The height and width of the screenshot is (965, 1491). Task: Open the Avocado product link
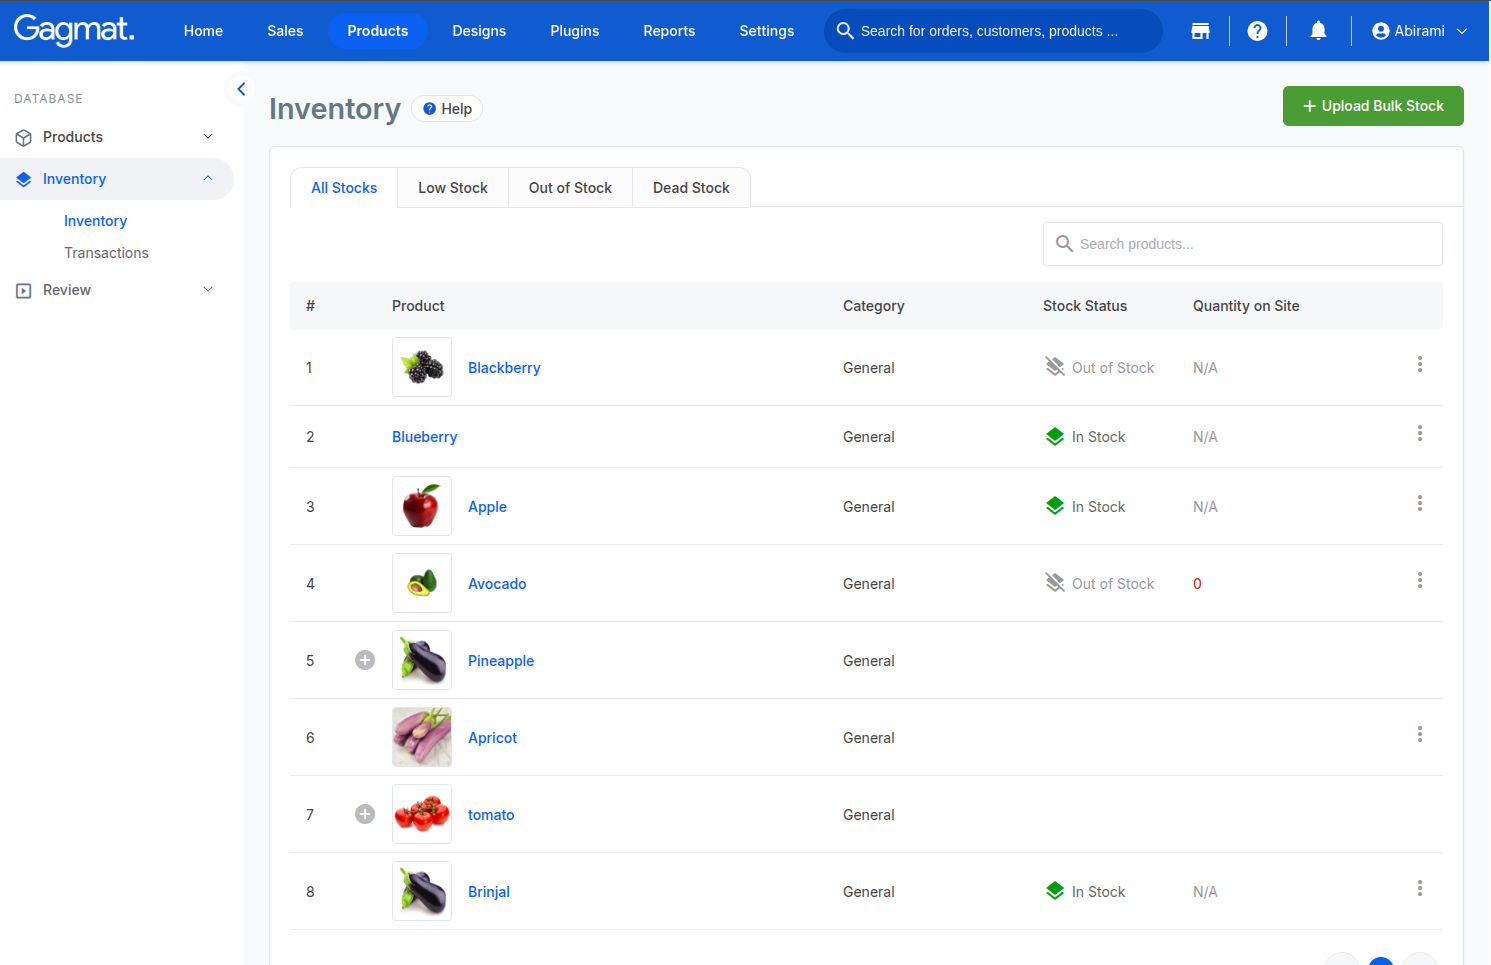497,584
